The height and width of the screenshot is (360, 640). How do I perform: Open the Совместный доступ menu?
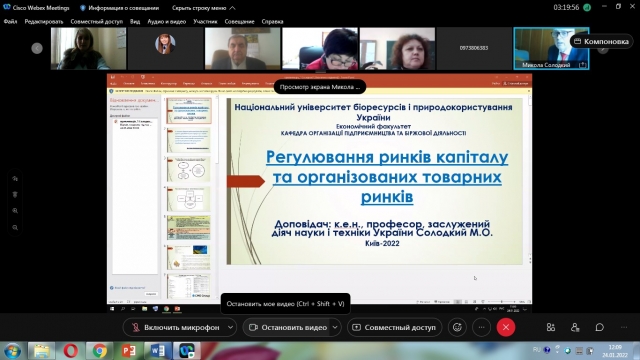pos(96,22)
